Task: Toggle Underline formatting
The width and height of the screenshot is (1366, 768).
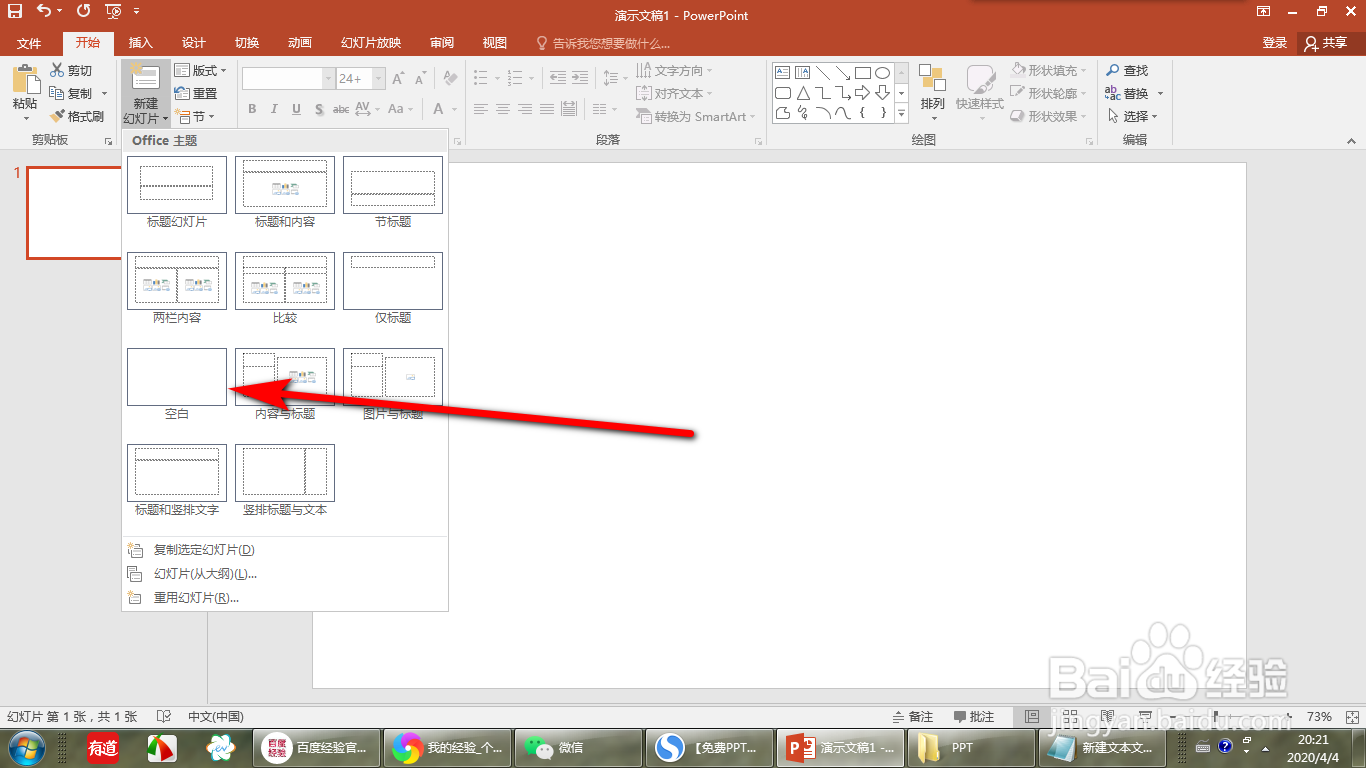Action: [x=297, y=109]
